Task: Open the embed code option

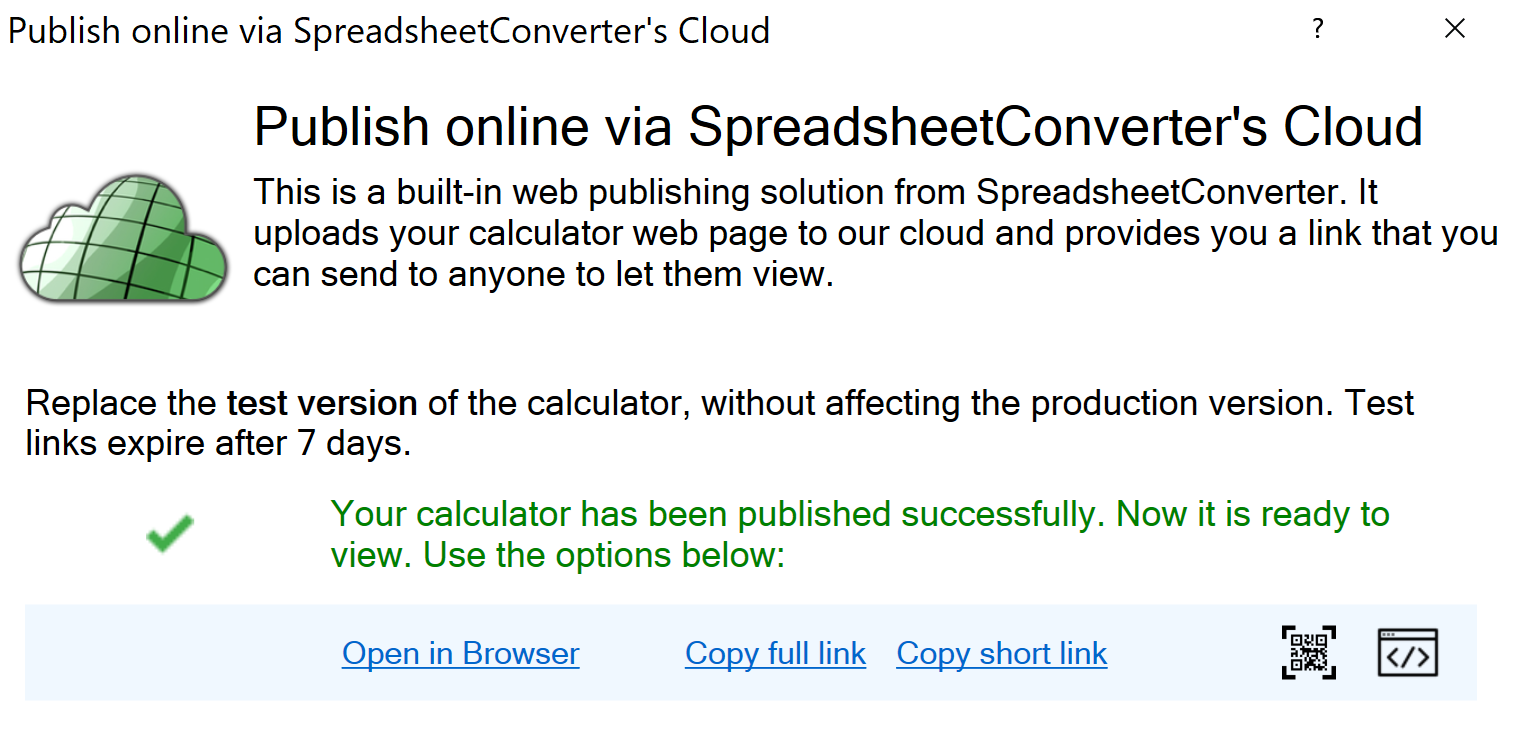Action: tap(1407, 652)
